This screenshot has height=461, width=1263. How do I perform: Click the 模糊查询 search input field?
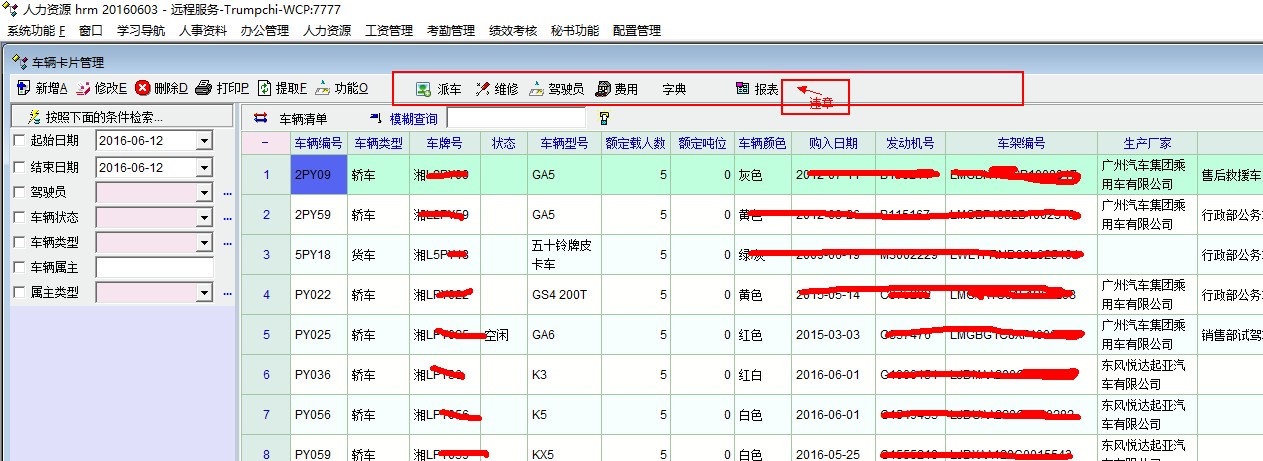tap(515, 119)
